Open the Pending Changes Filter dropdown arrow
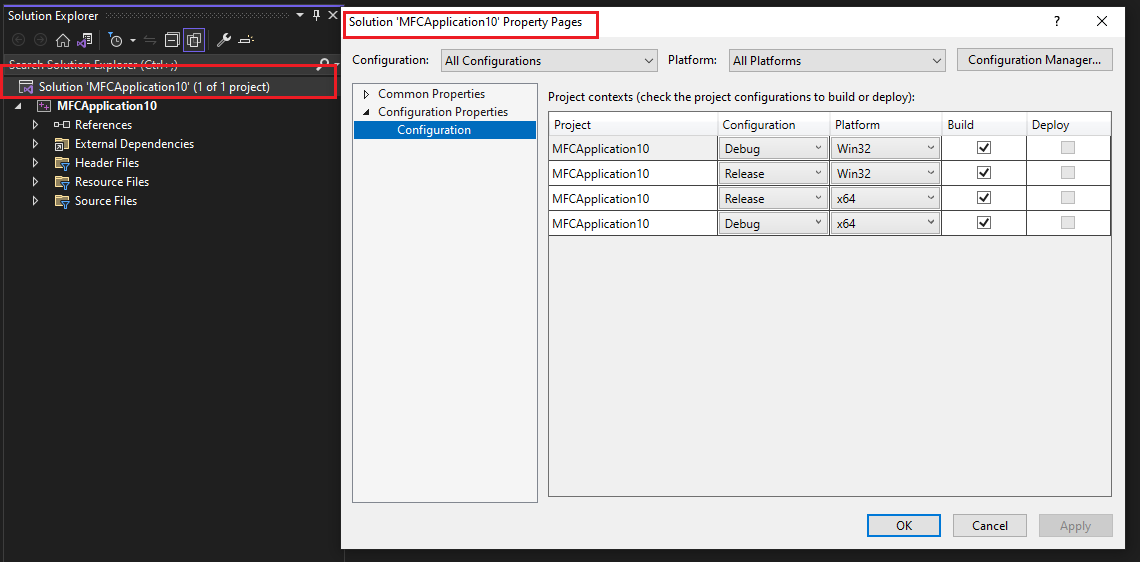 point(132,40)
